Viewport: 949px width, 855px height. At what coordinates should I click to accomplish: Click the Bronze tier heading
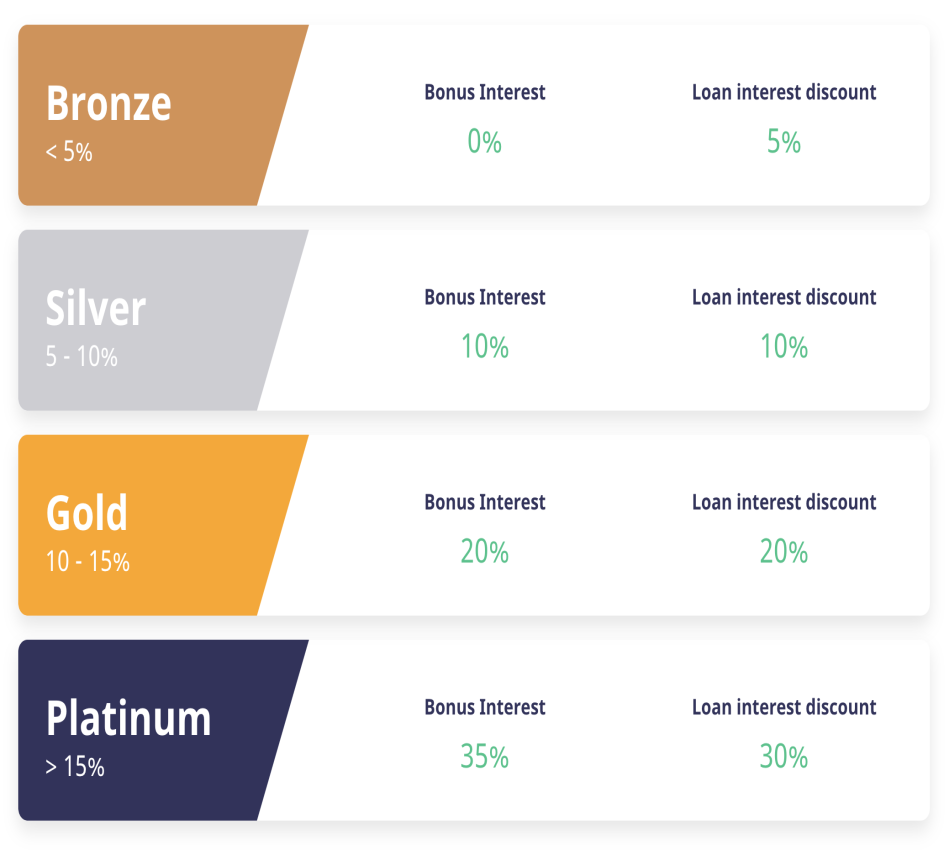(108, 104)
